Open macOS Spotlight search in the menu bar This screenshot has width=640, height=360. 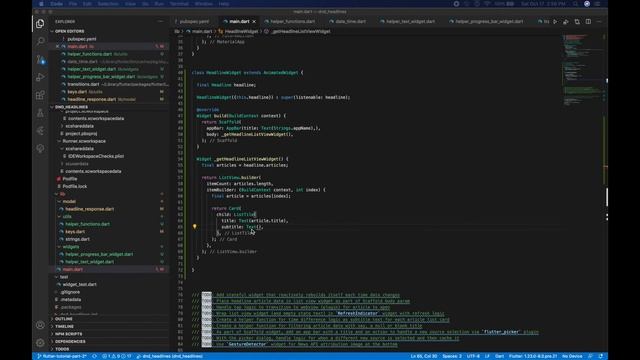[x=575, y=4]
